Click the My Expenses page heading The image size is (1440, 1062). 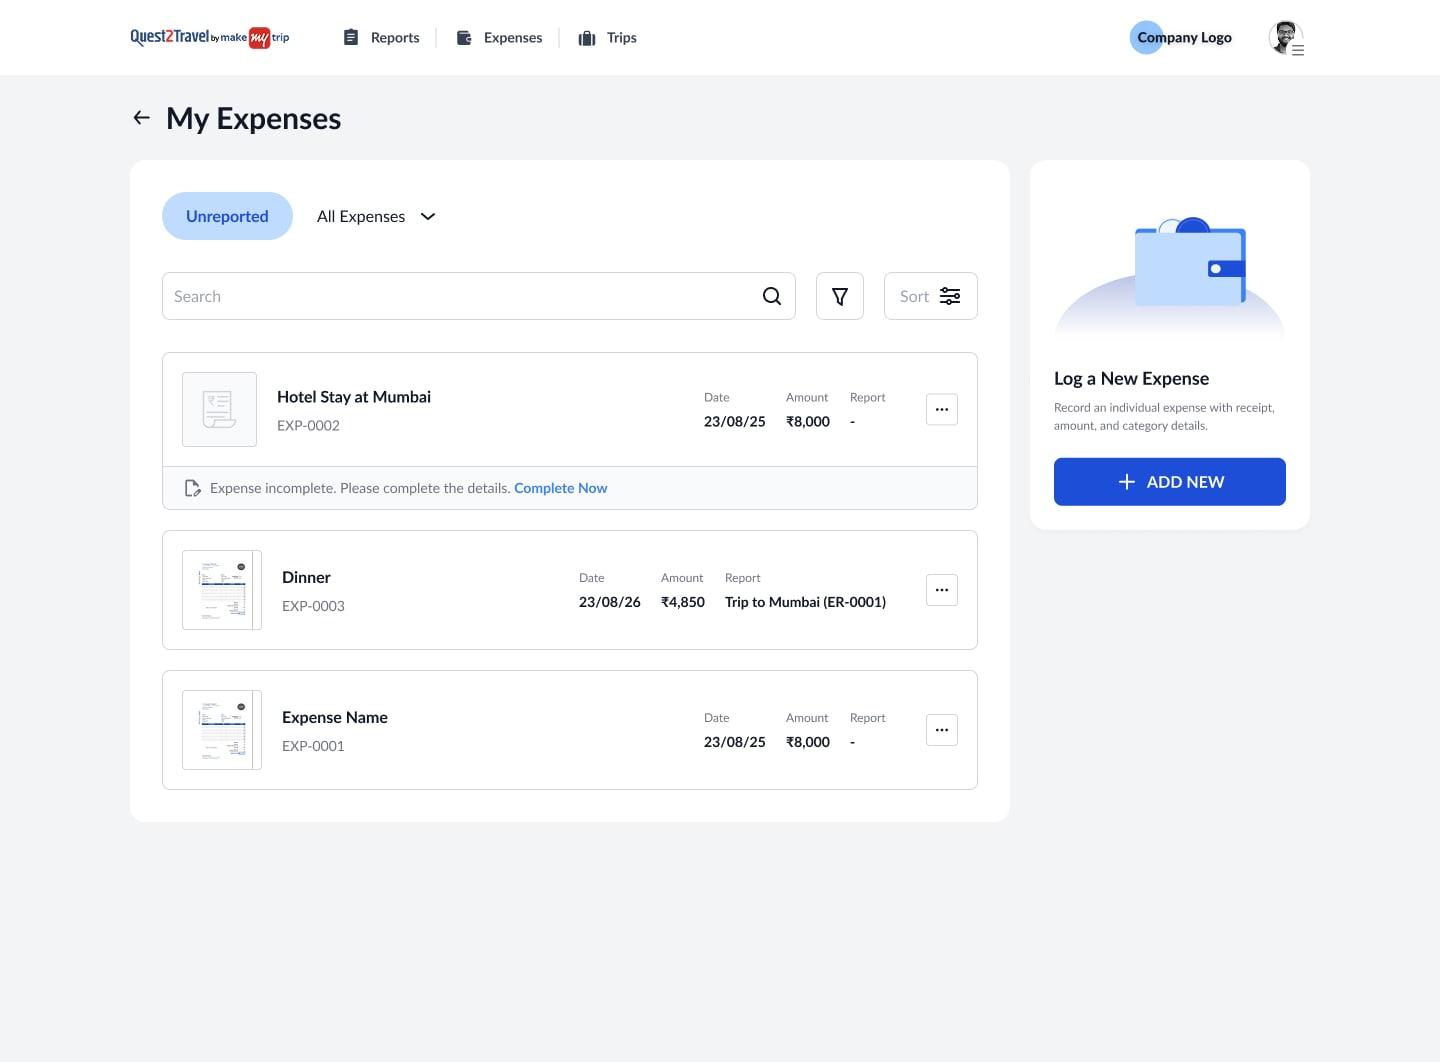pyautogui.click(x=254, y=119)
